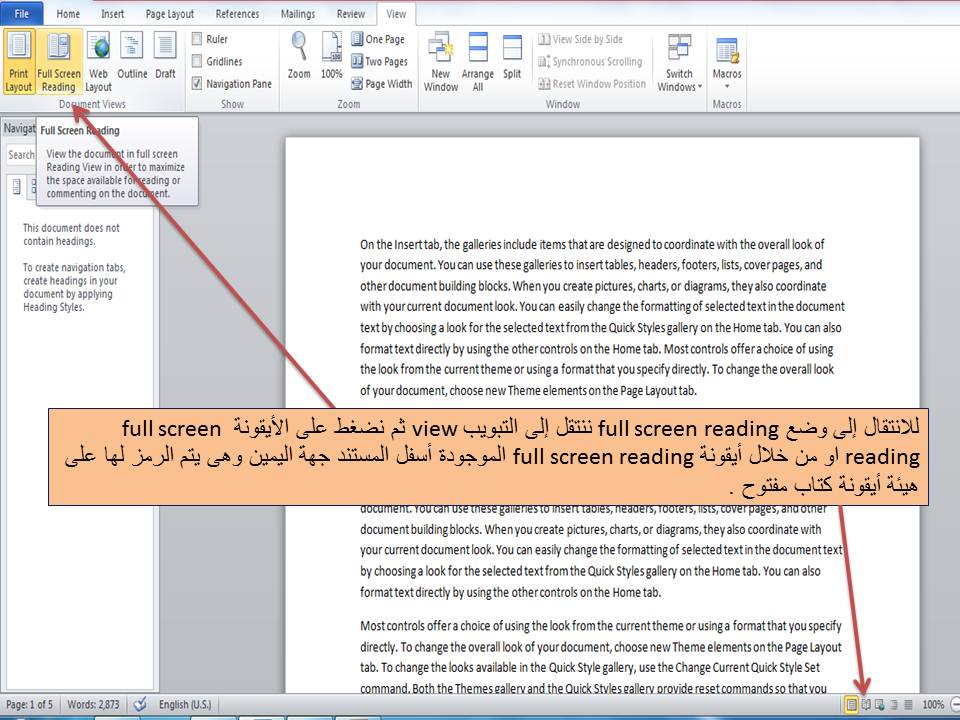Open the Insert tab
Viewport: 960px width, 720px height.
pos(113,13)
